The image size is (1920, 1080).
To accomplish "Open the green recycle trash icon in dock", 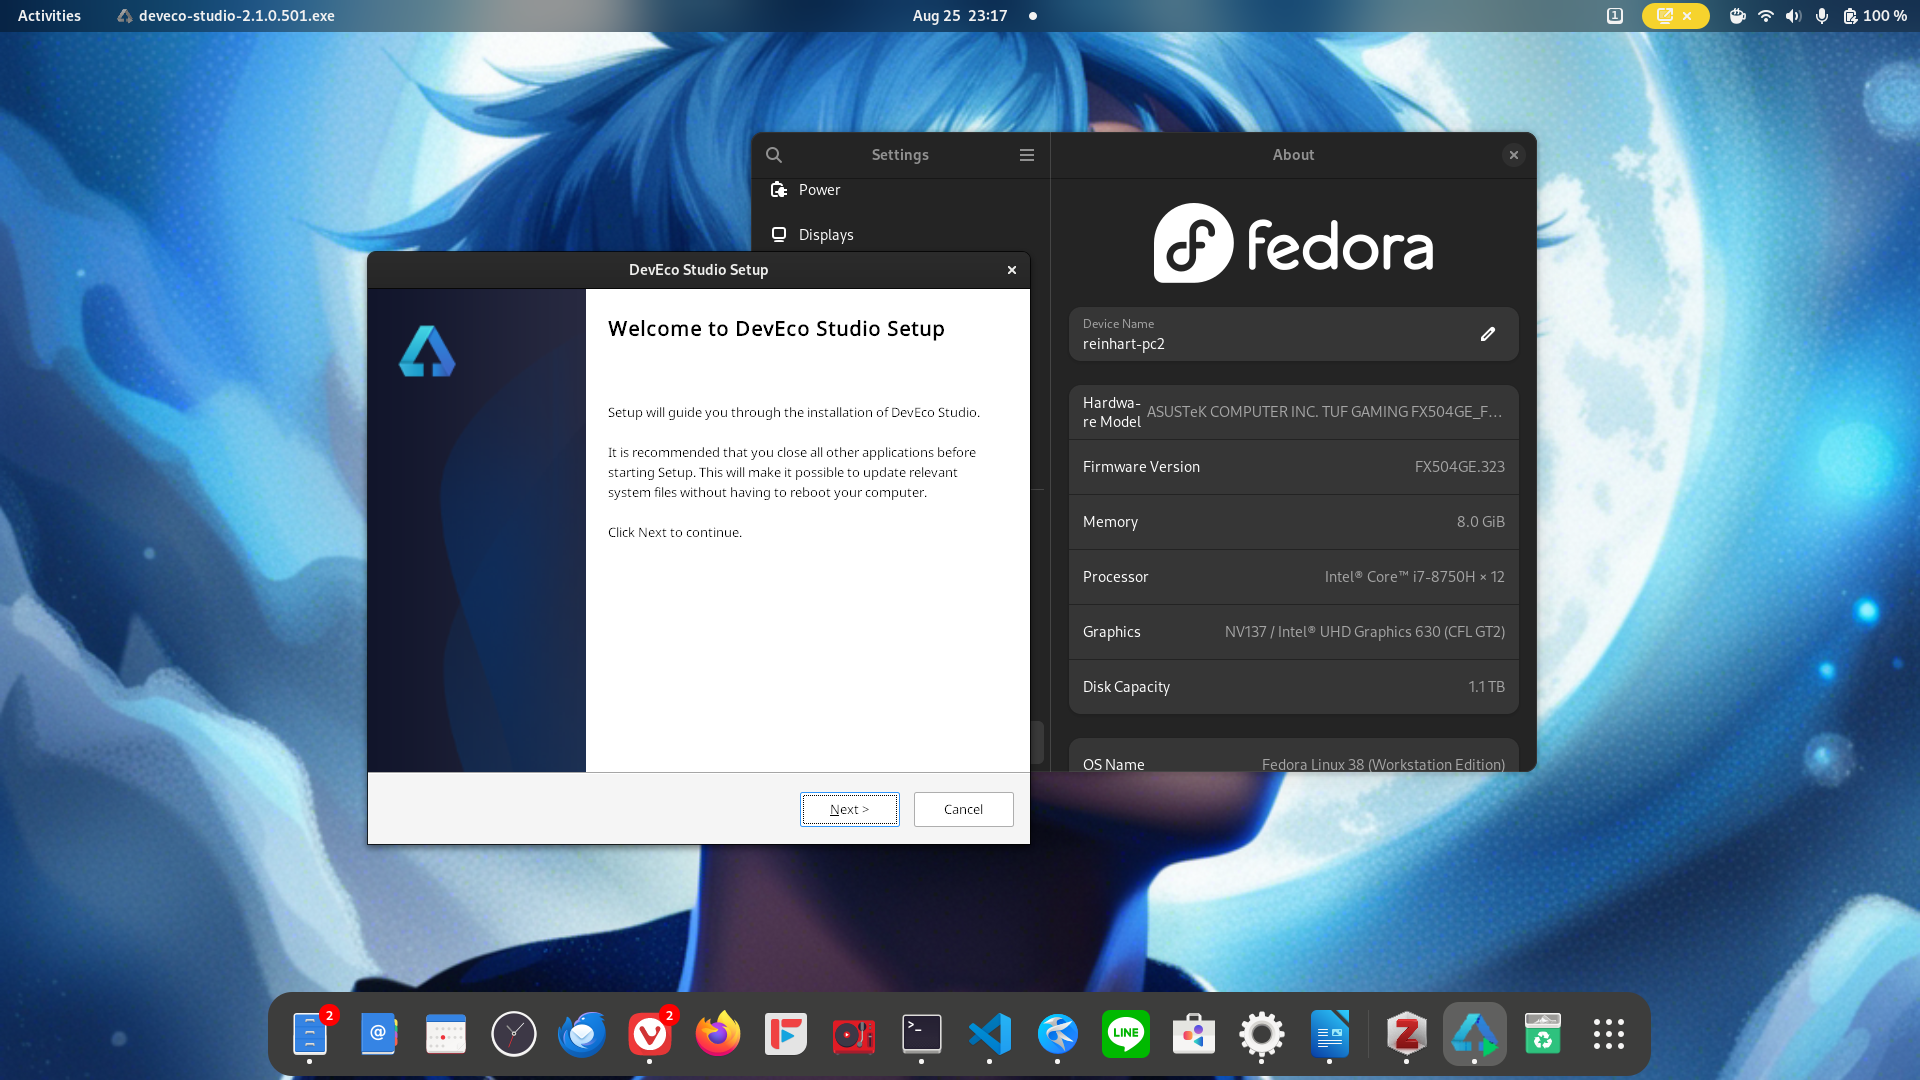I will point(1543,1034).
